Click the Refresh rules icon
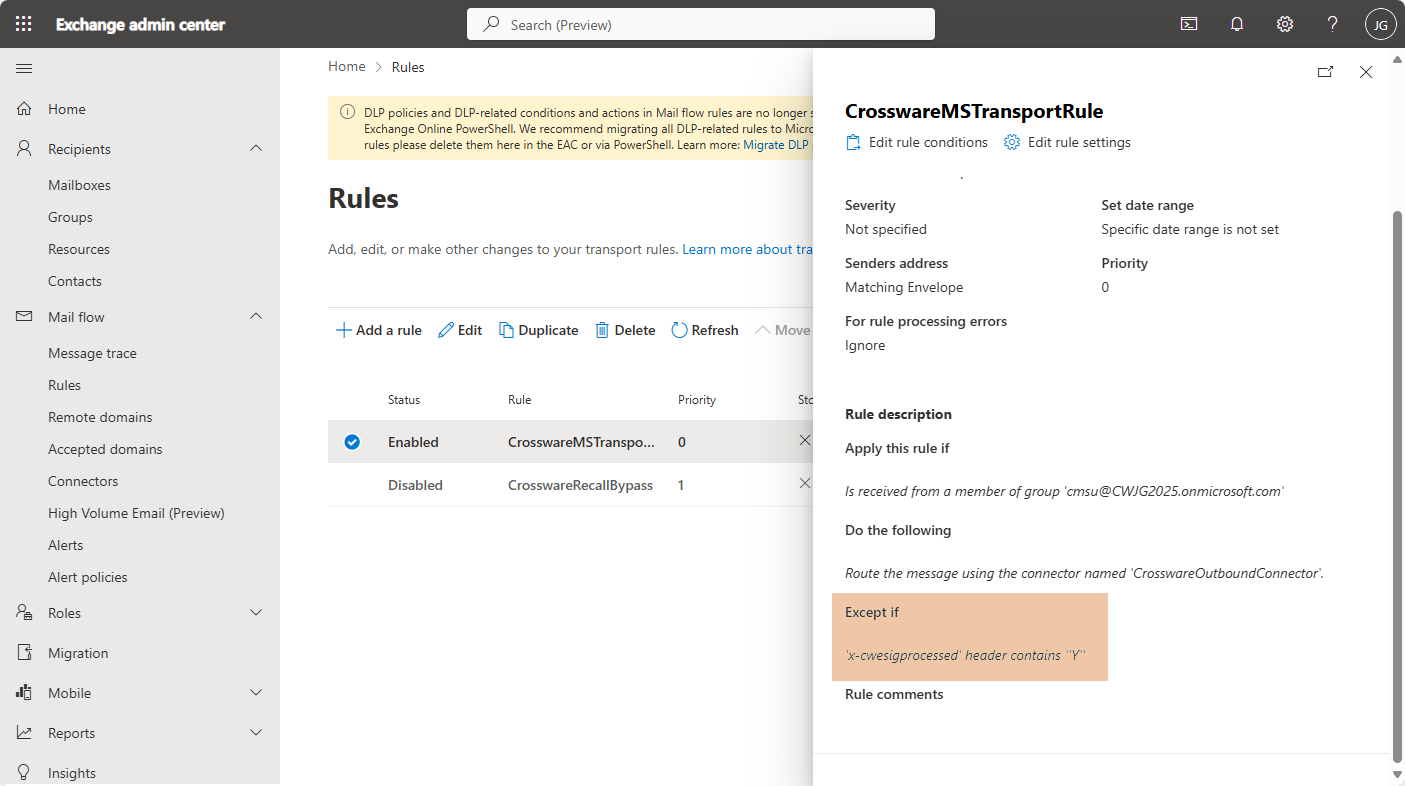This screenshot has width=1405, height=786. pos(680,330)
